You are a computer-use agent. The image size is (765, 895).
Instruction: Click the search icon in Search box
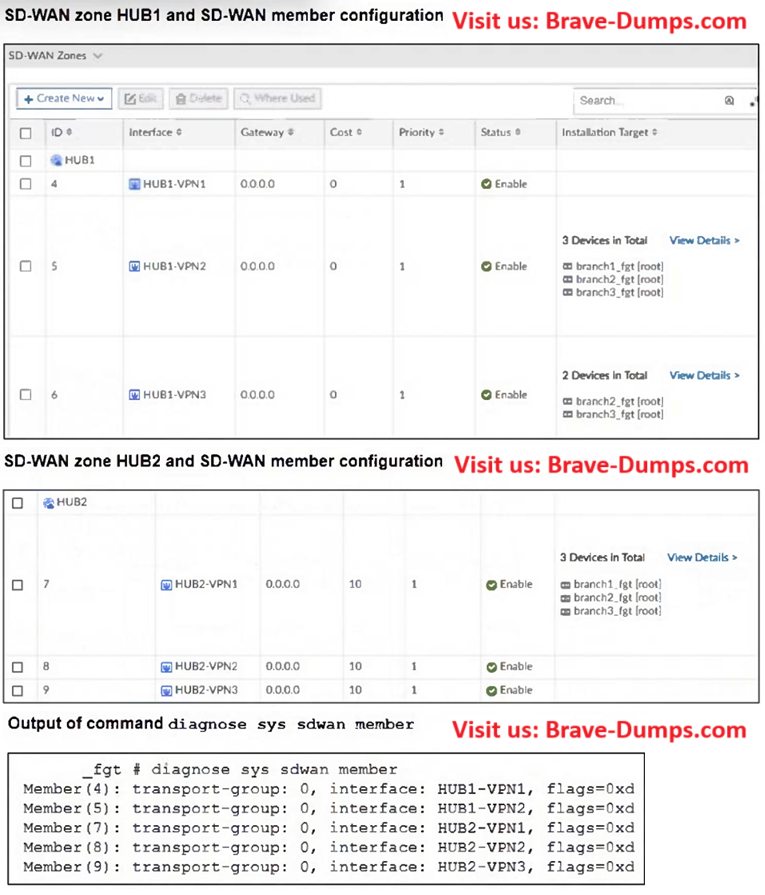coord(729,101)
